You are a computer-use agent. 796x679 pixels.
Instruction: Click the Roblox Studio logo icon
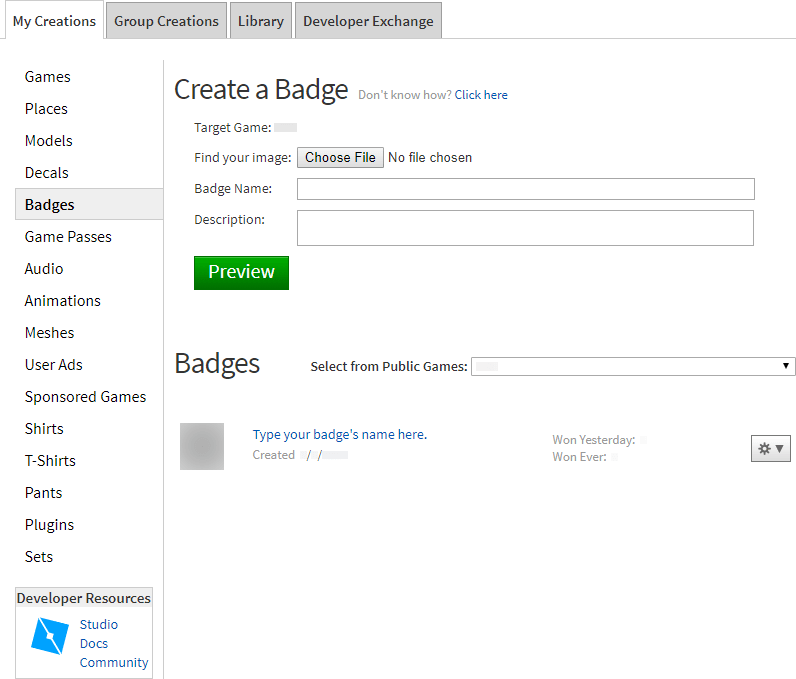50,636
